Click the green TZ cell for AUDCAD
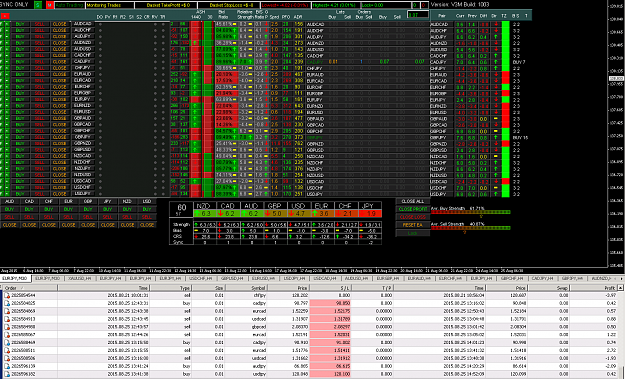625x379 pixels. (x=505, y=24)
